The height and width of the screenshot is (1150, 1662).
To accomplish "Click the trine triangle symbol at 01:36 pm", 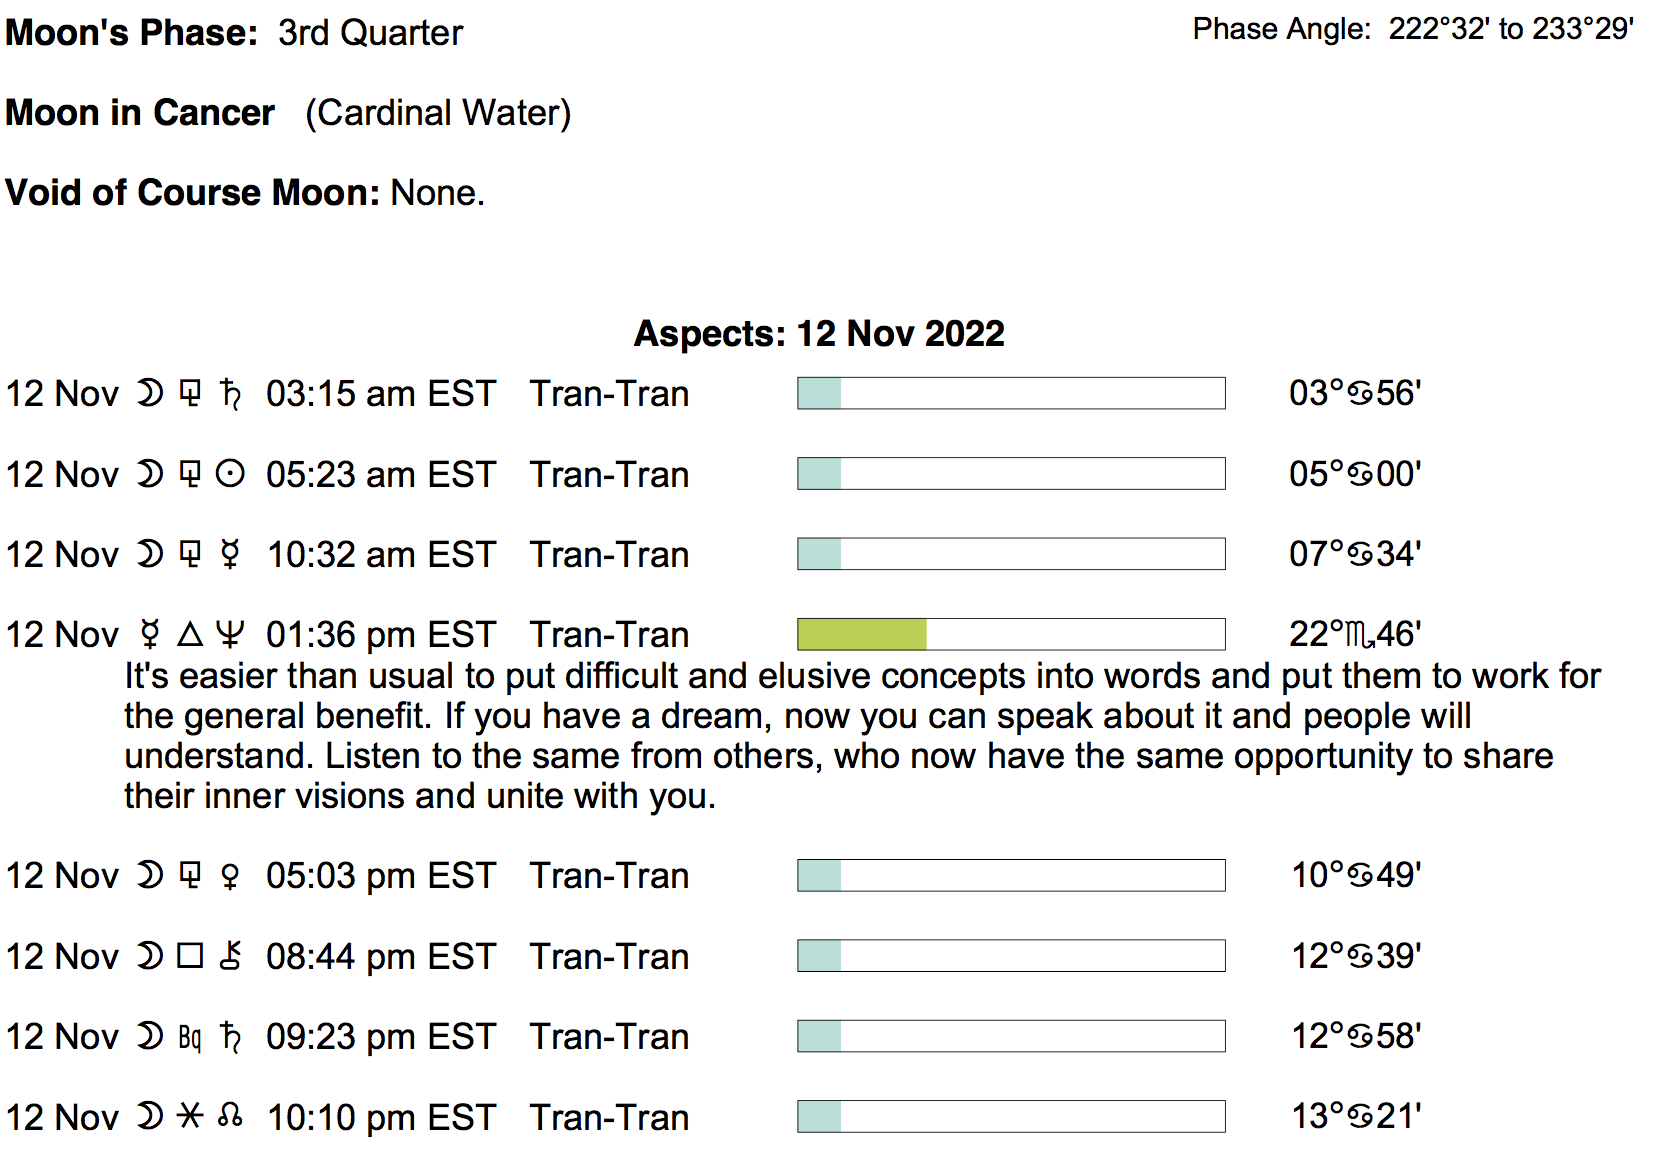I will tap(190, 634).
